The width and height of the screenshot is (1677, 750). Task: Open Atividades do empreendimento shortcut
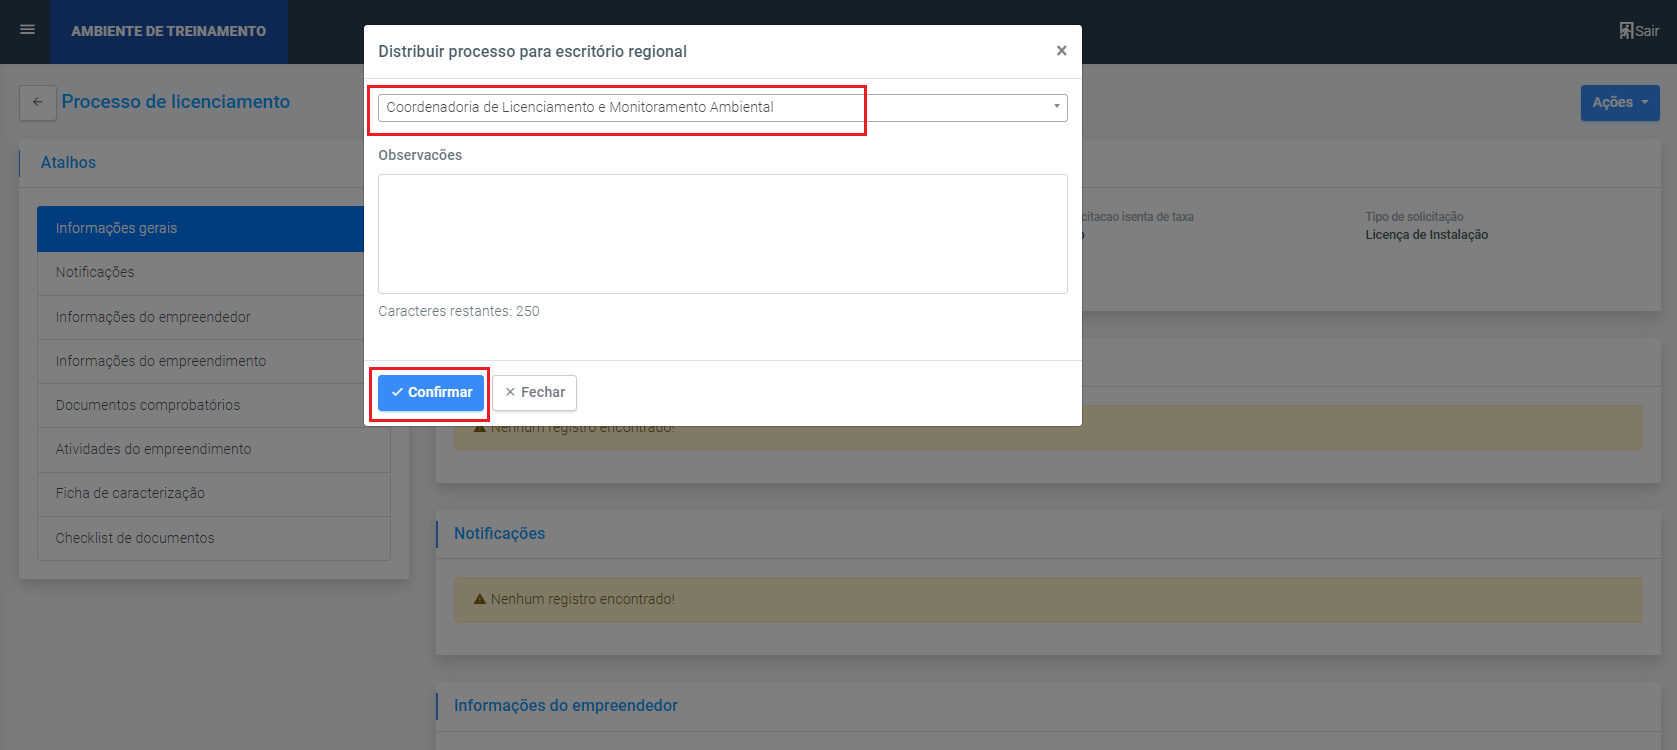(214, 449)
